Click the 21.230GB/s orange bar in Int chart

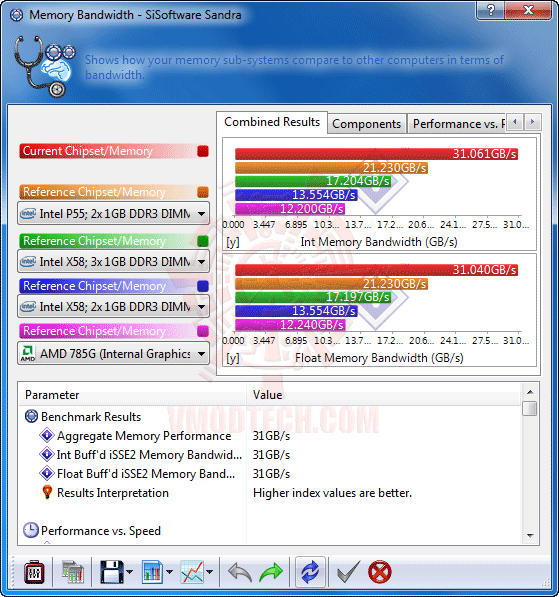click(x=331, y=168)
